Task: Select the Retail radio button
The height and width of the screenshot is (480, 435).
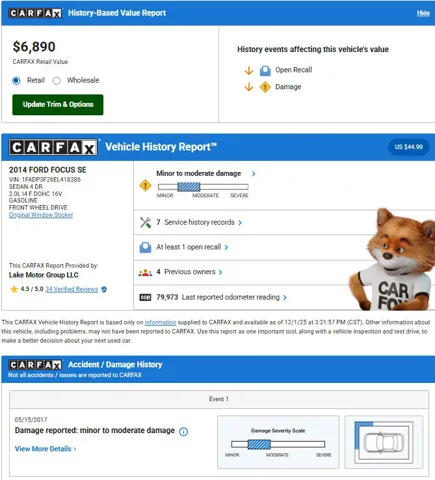Action: coord(16,81)
